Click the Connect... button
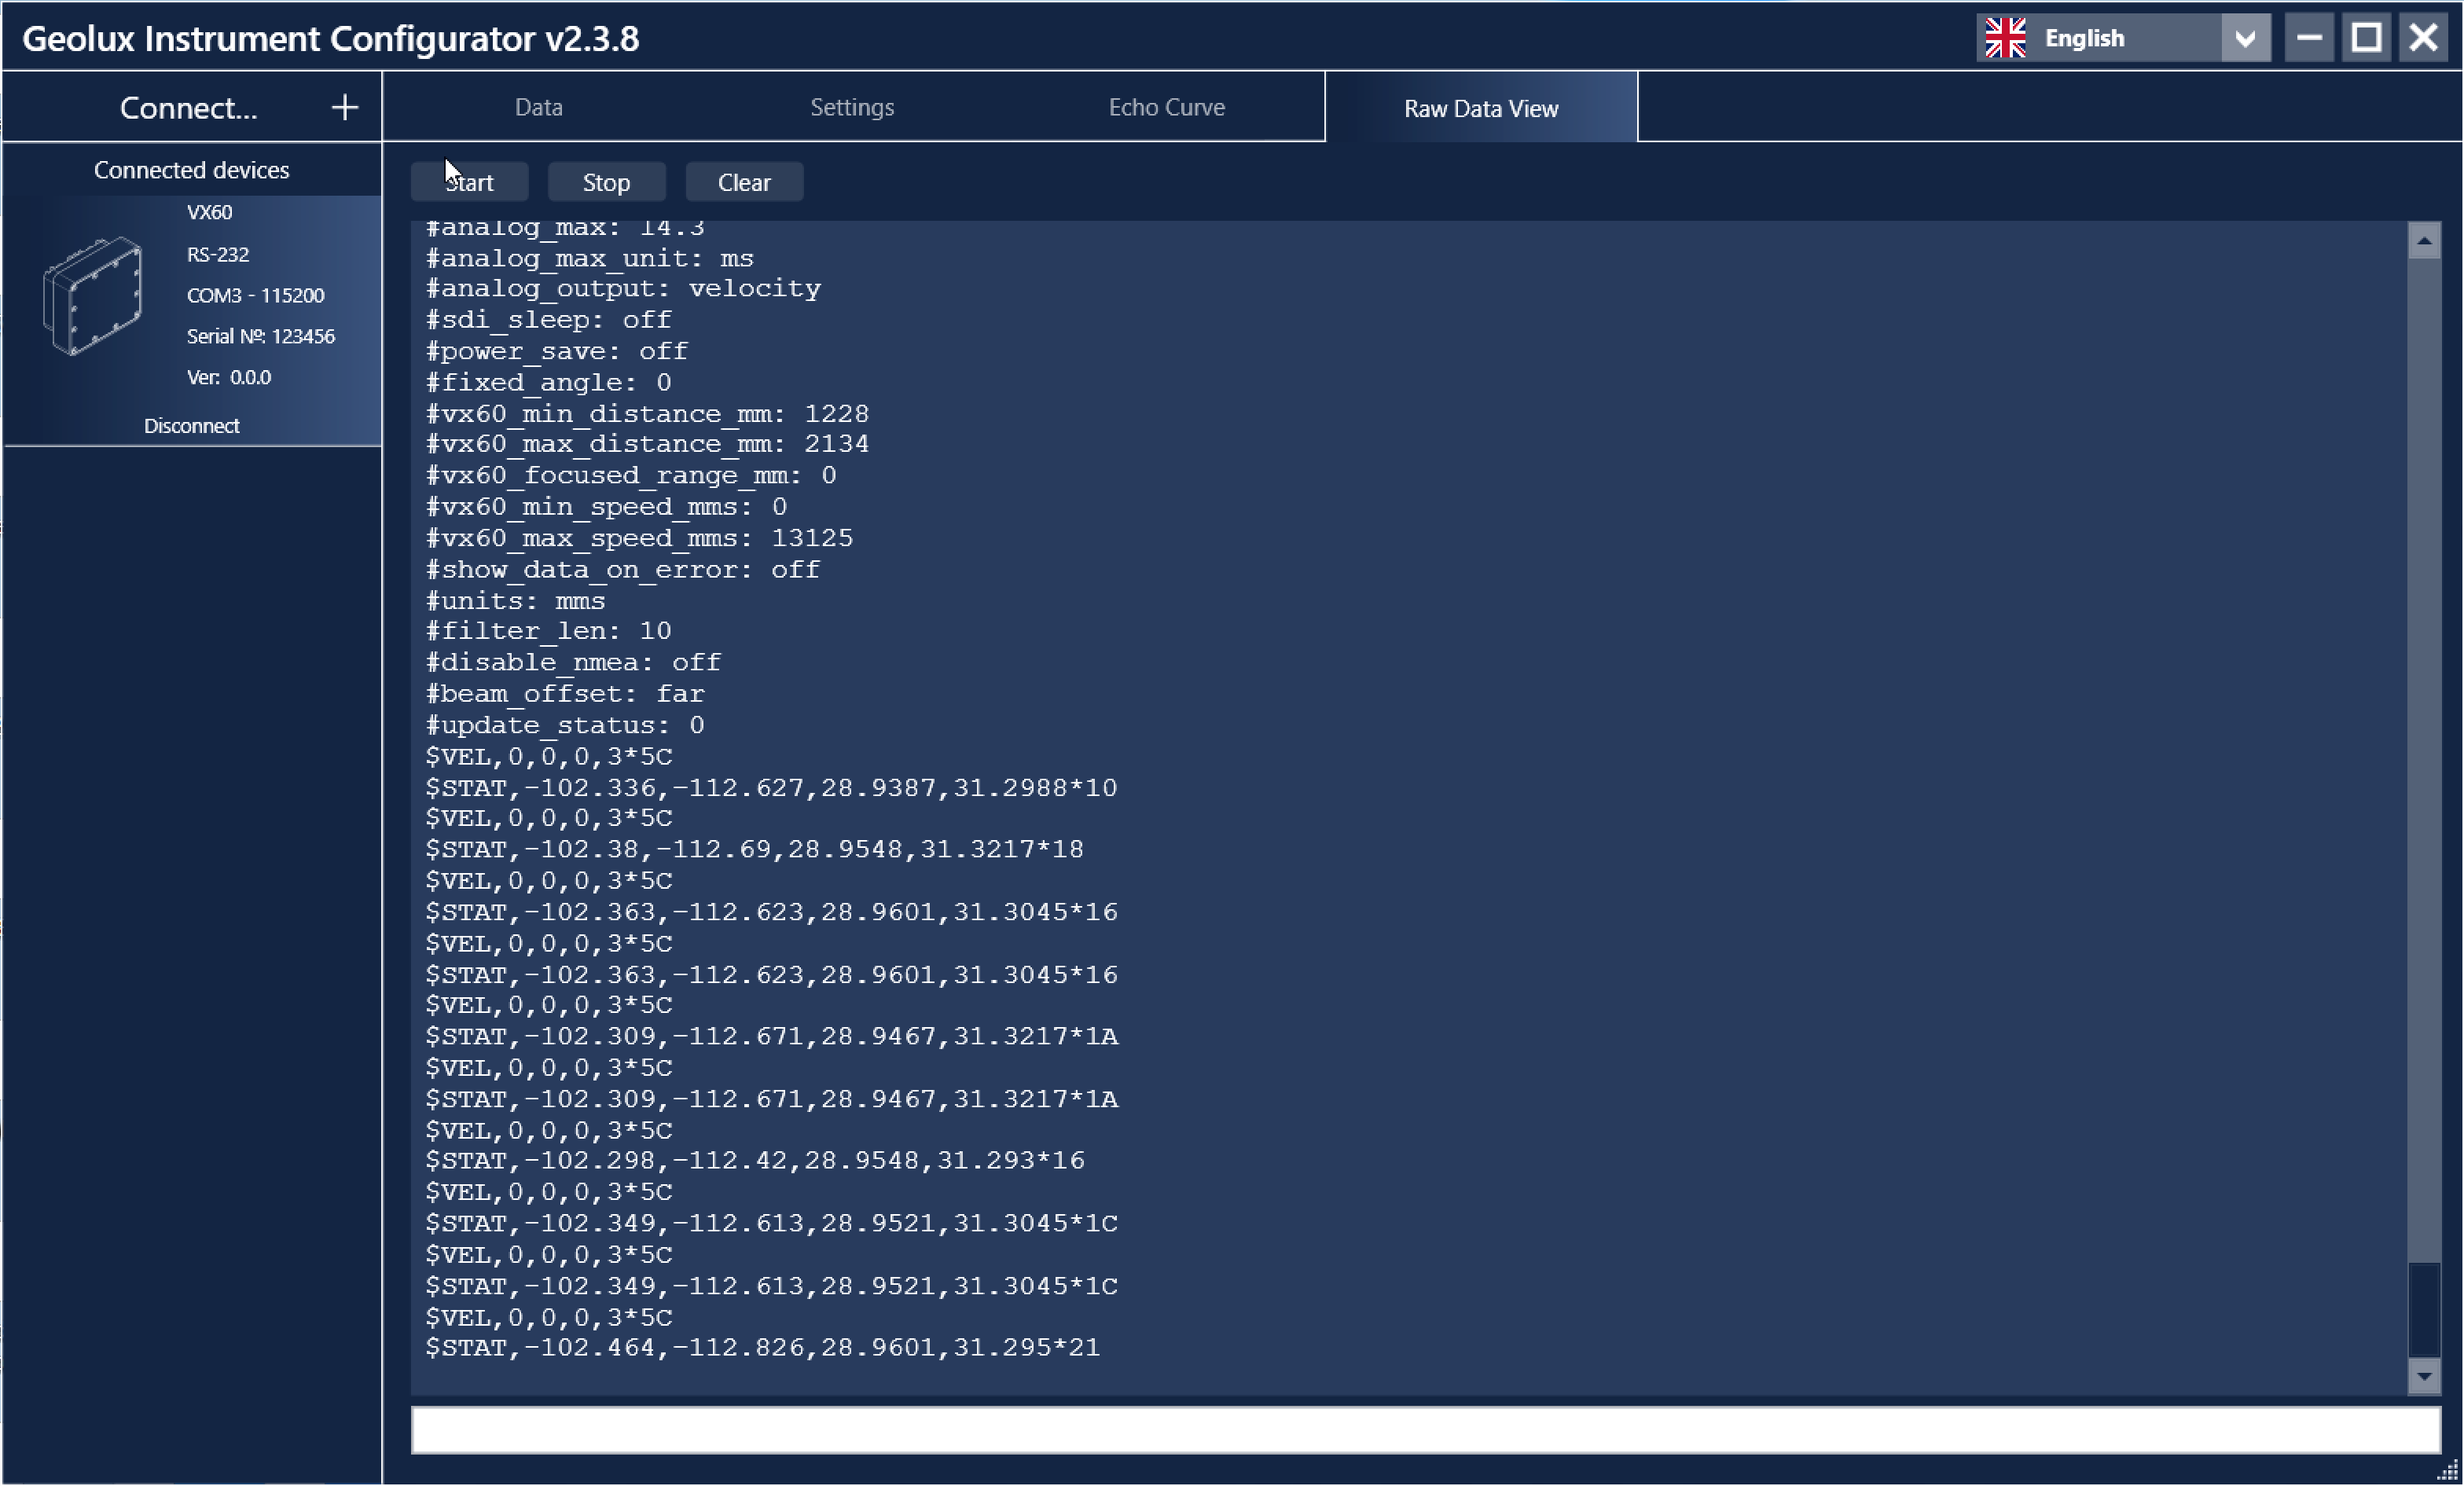Screen dimensions: 2464x1486 188,108
